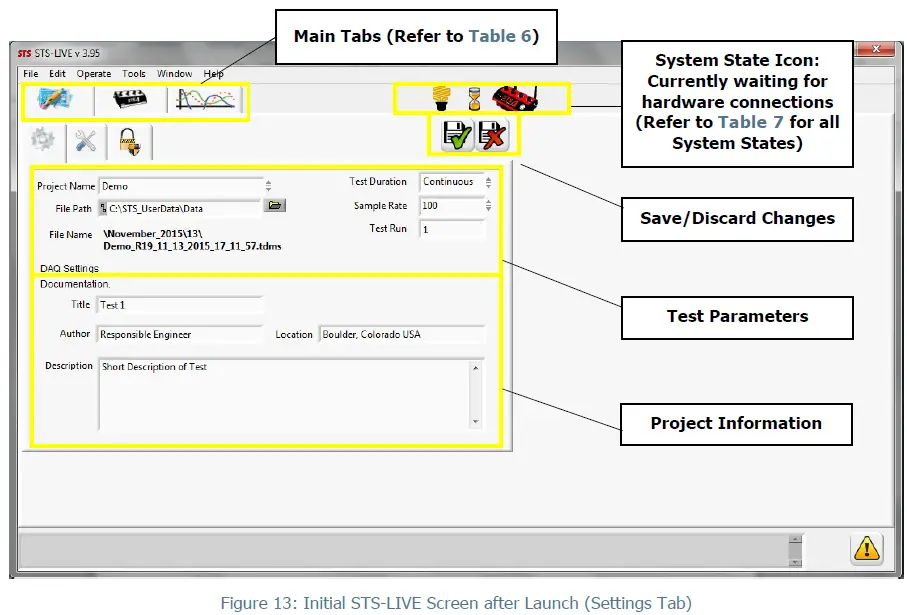The height and width of the screenshot is (615, 907).
Task: Click the padlock icon in the toolbar
Action: (x=128, y=141)
